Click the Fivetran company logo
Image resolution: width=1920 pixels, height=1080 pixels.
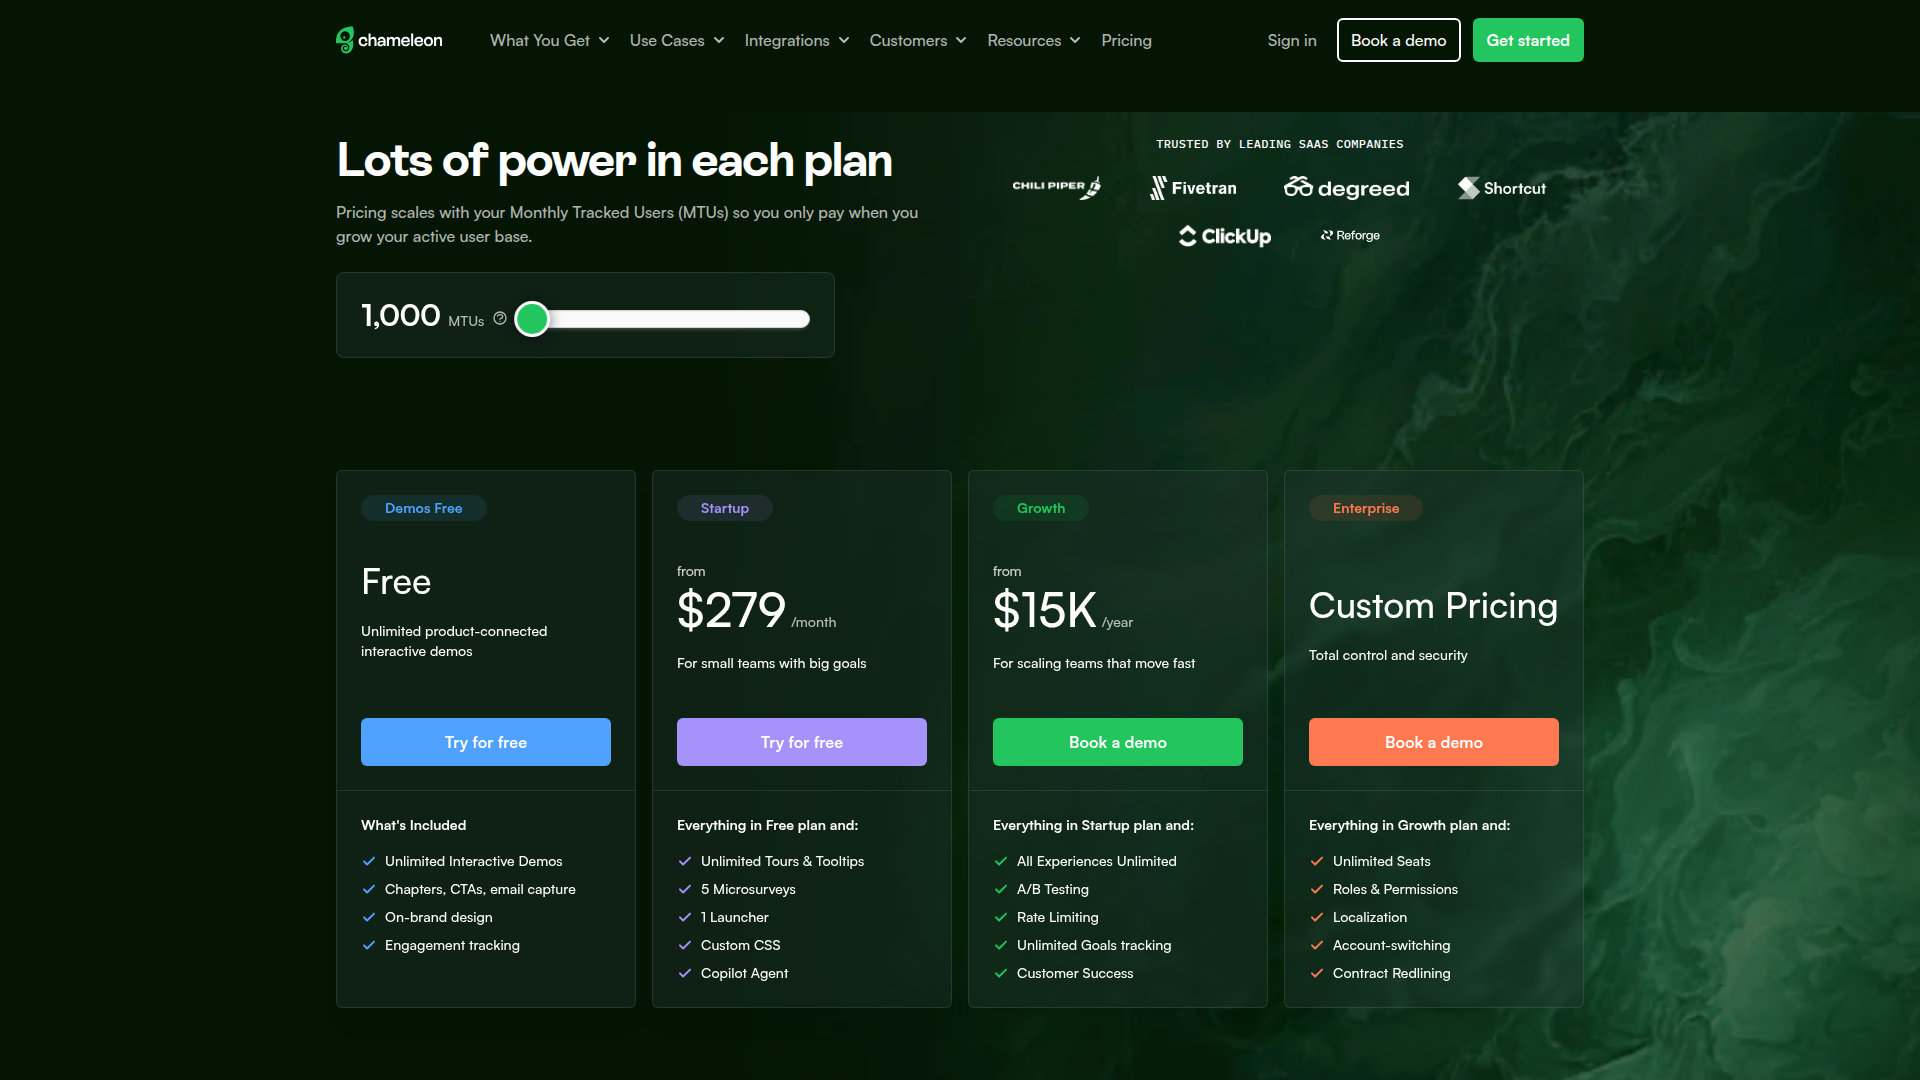(1193, 188)
